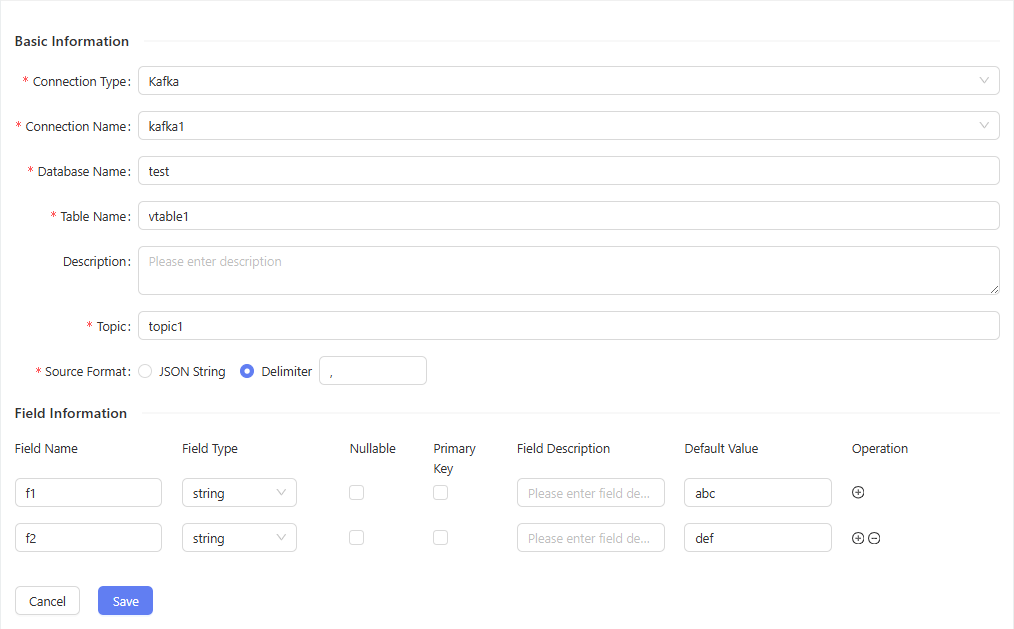Viewport: 1014px width, 629px height.
Task: Open the Connection Type dropdown showing Kafka
Action: (x=568, y=81)
